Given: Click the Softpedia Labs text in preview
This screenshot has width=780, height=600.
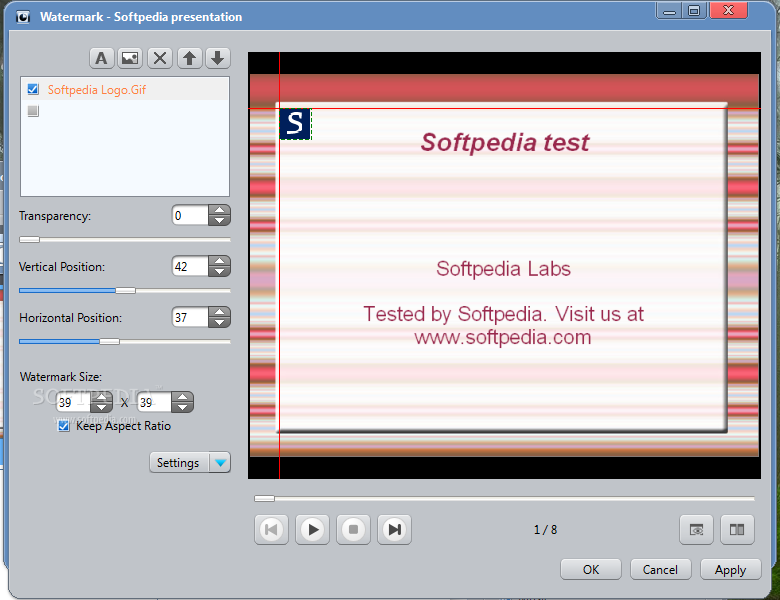Looking at the screenshot, I should pyautogui.click(x=503, y=269).
